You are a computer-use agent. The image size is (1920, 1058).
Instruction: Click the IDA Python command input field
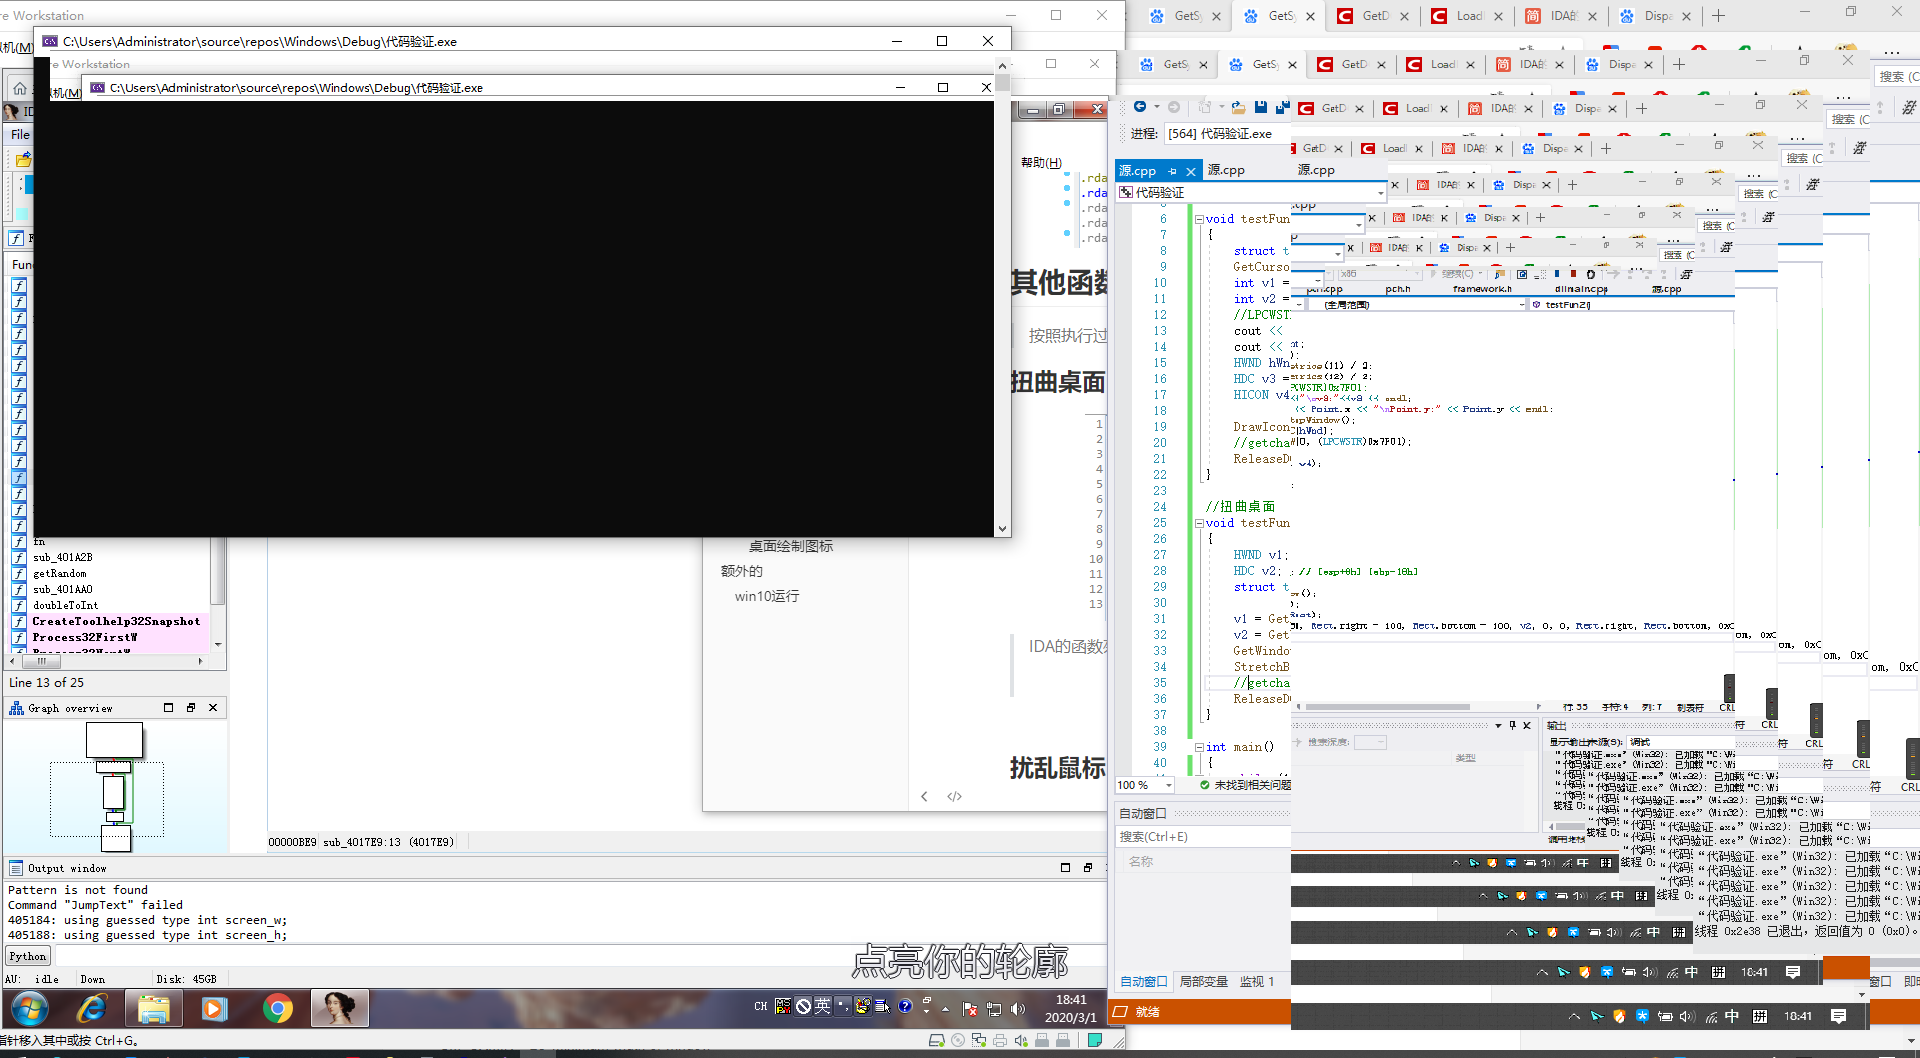[580, 956]
